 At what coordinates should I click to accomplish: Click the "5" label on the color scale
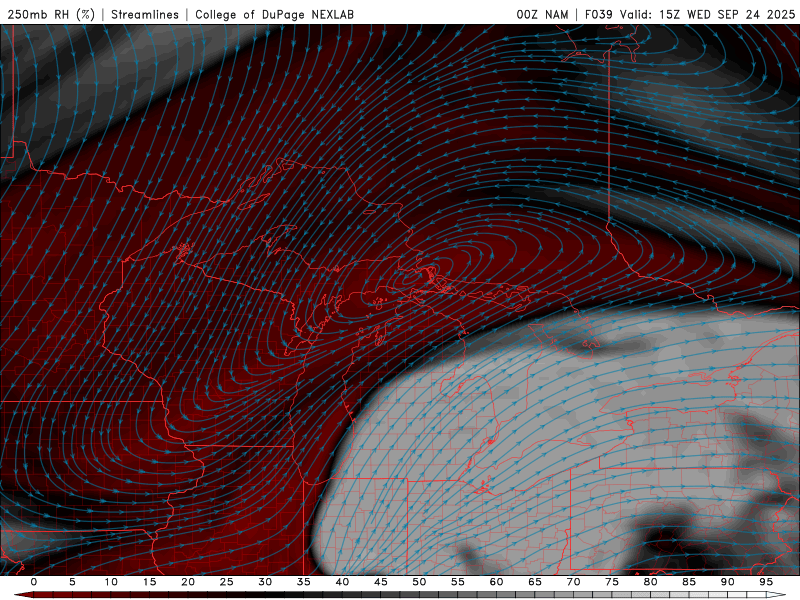(x=72, y=582)
